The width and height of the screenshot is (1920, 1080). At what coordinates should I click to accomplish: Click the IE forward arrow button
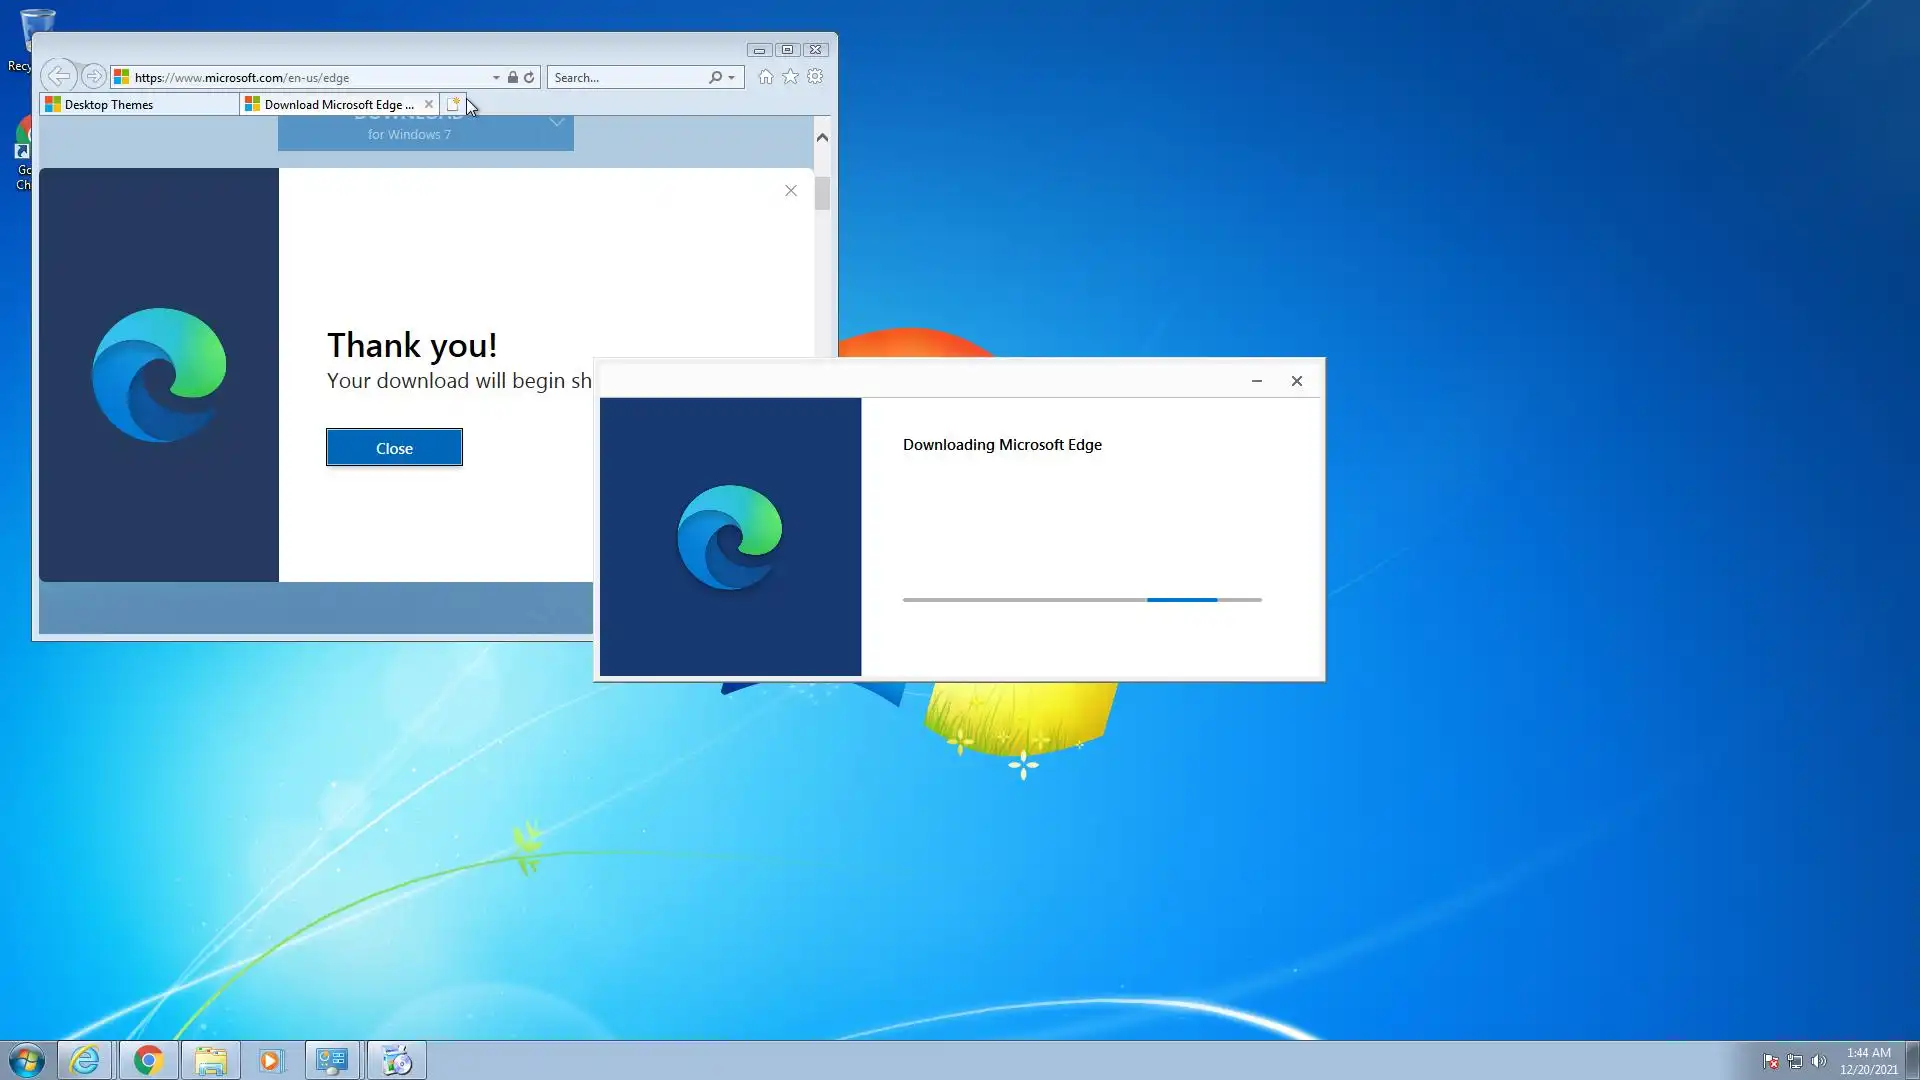point(93,76)
